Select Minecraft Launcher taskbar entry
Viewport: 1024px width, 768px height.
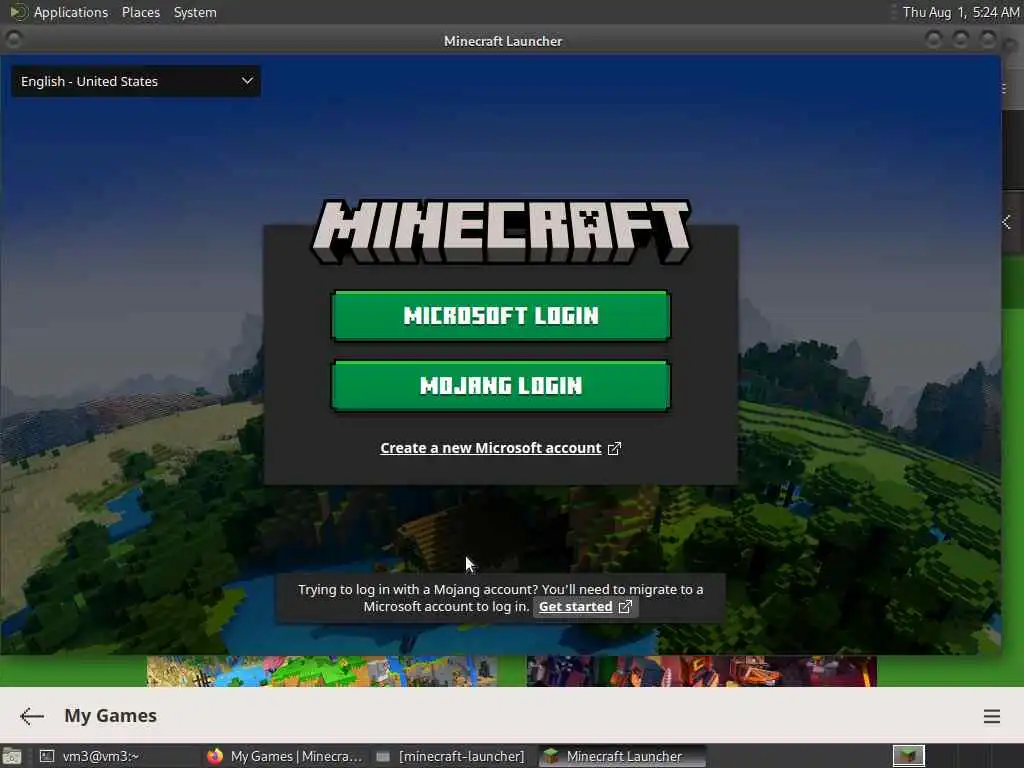click(x=622, y=756)
